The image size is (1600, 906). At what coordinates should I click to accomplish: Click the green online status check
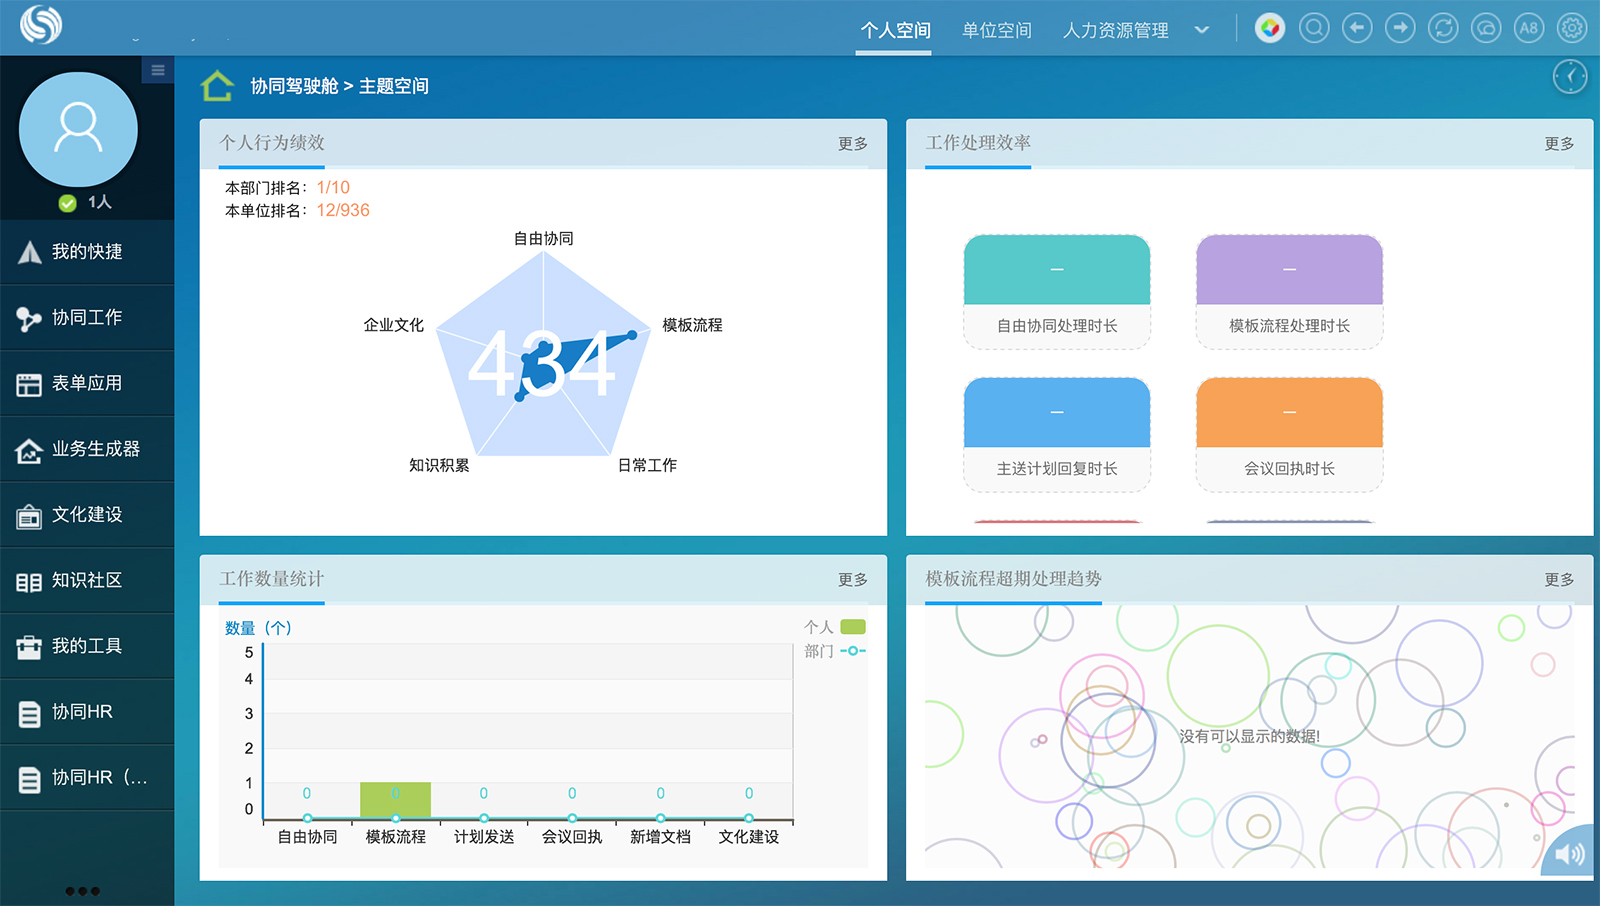point(67,203)
